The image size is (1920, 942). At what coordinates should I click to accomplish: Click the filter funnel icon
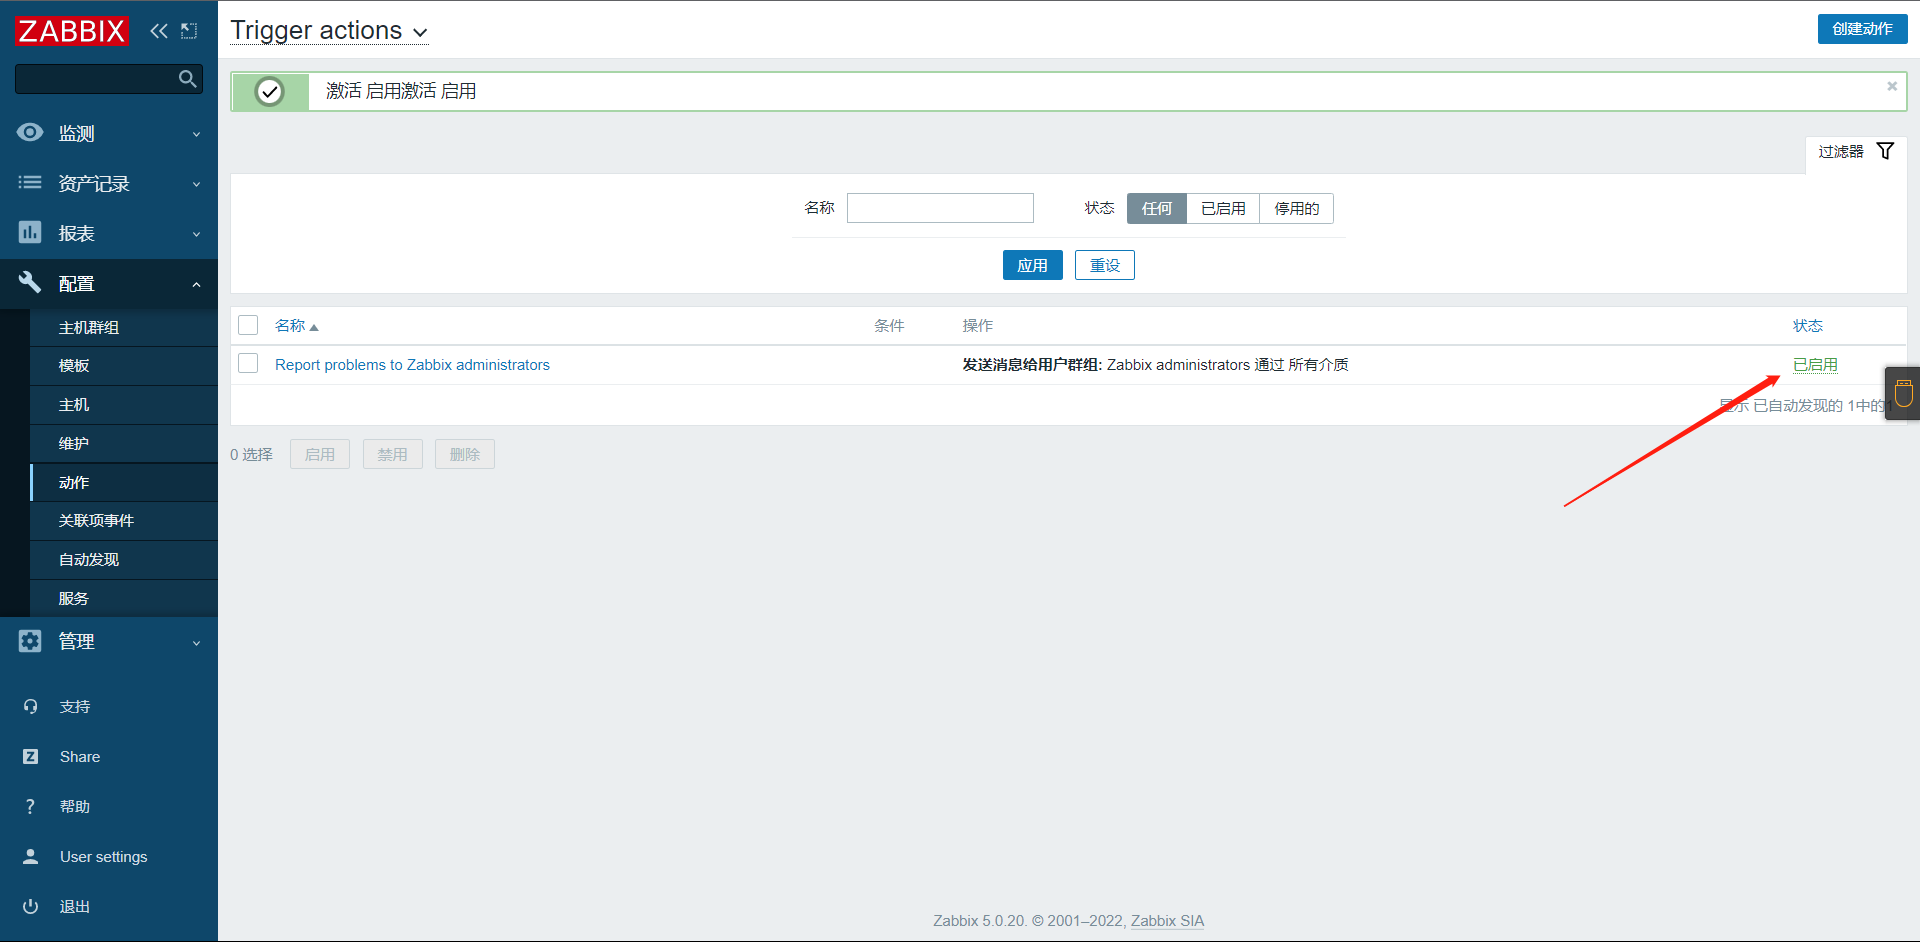pos(1885,151)
